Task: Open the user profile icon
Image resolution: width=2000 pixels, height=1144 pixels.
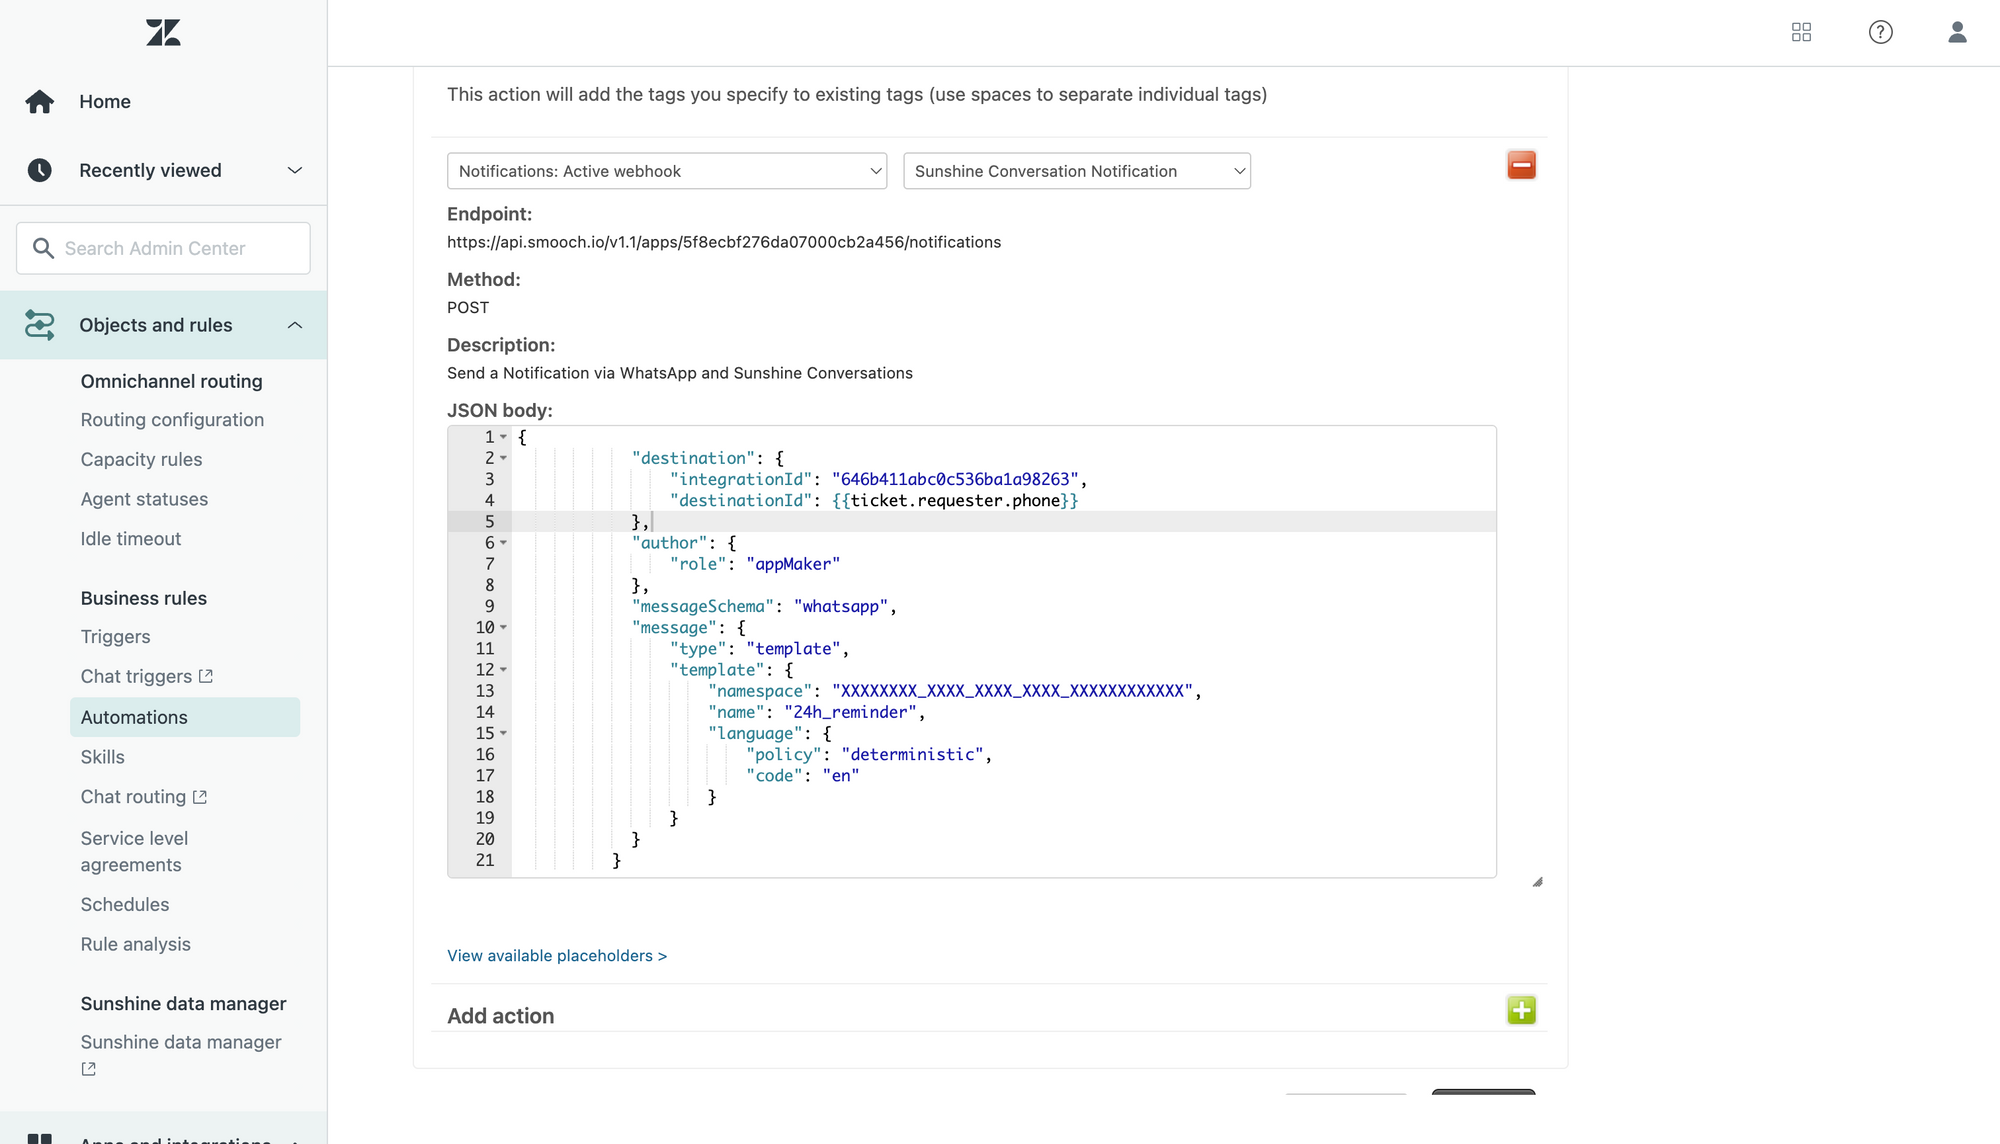Action: [1957, 33]
